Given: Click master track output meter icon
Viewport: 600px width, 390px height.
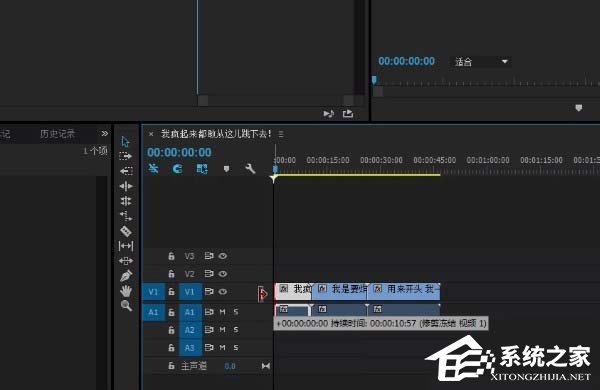Looking at the screenshot, I should pyautogui.click(x=266, y=366).
